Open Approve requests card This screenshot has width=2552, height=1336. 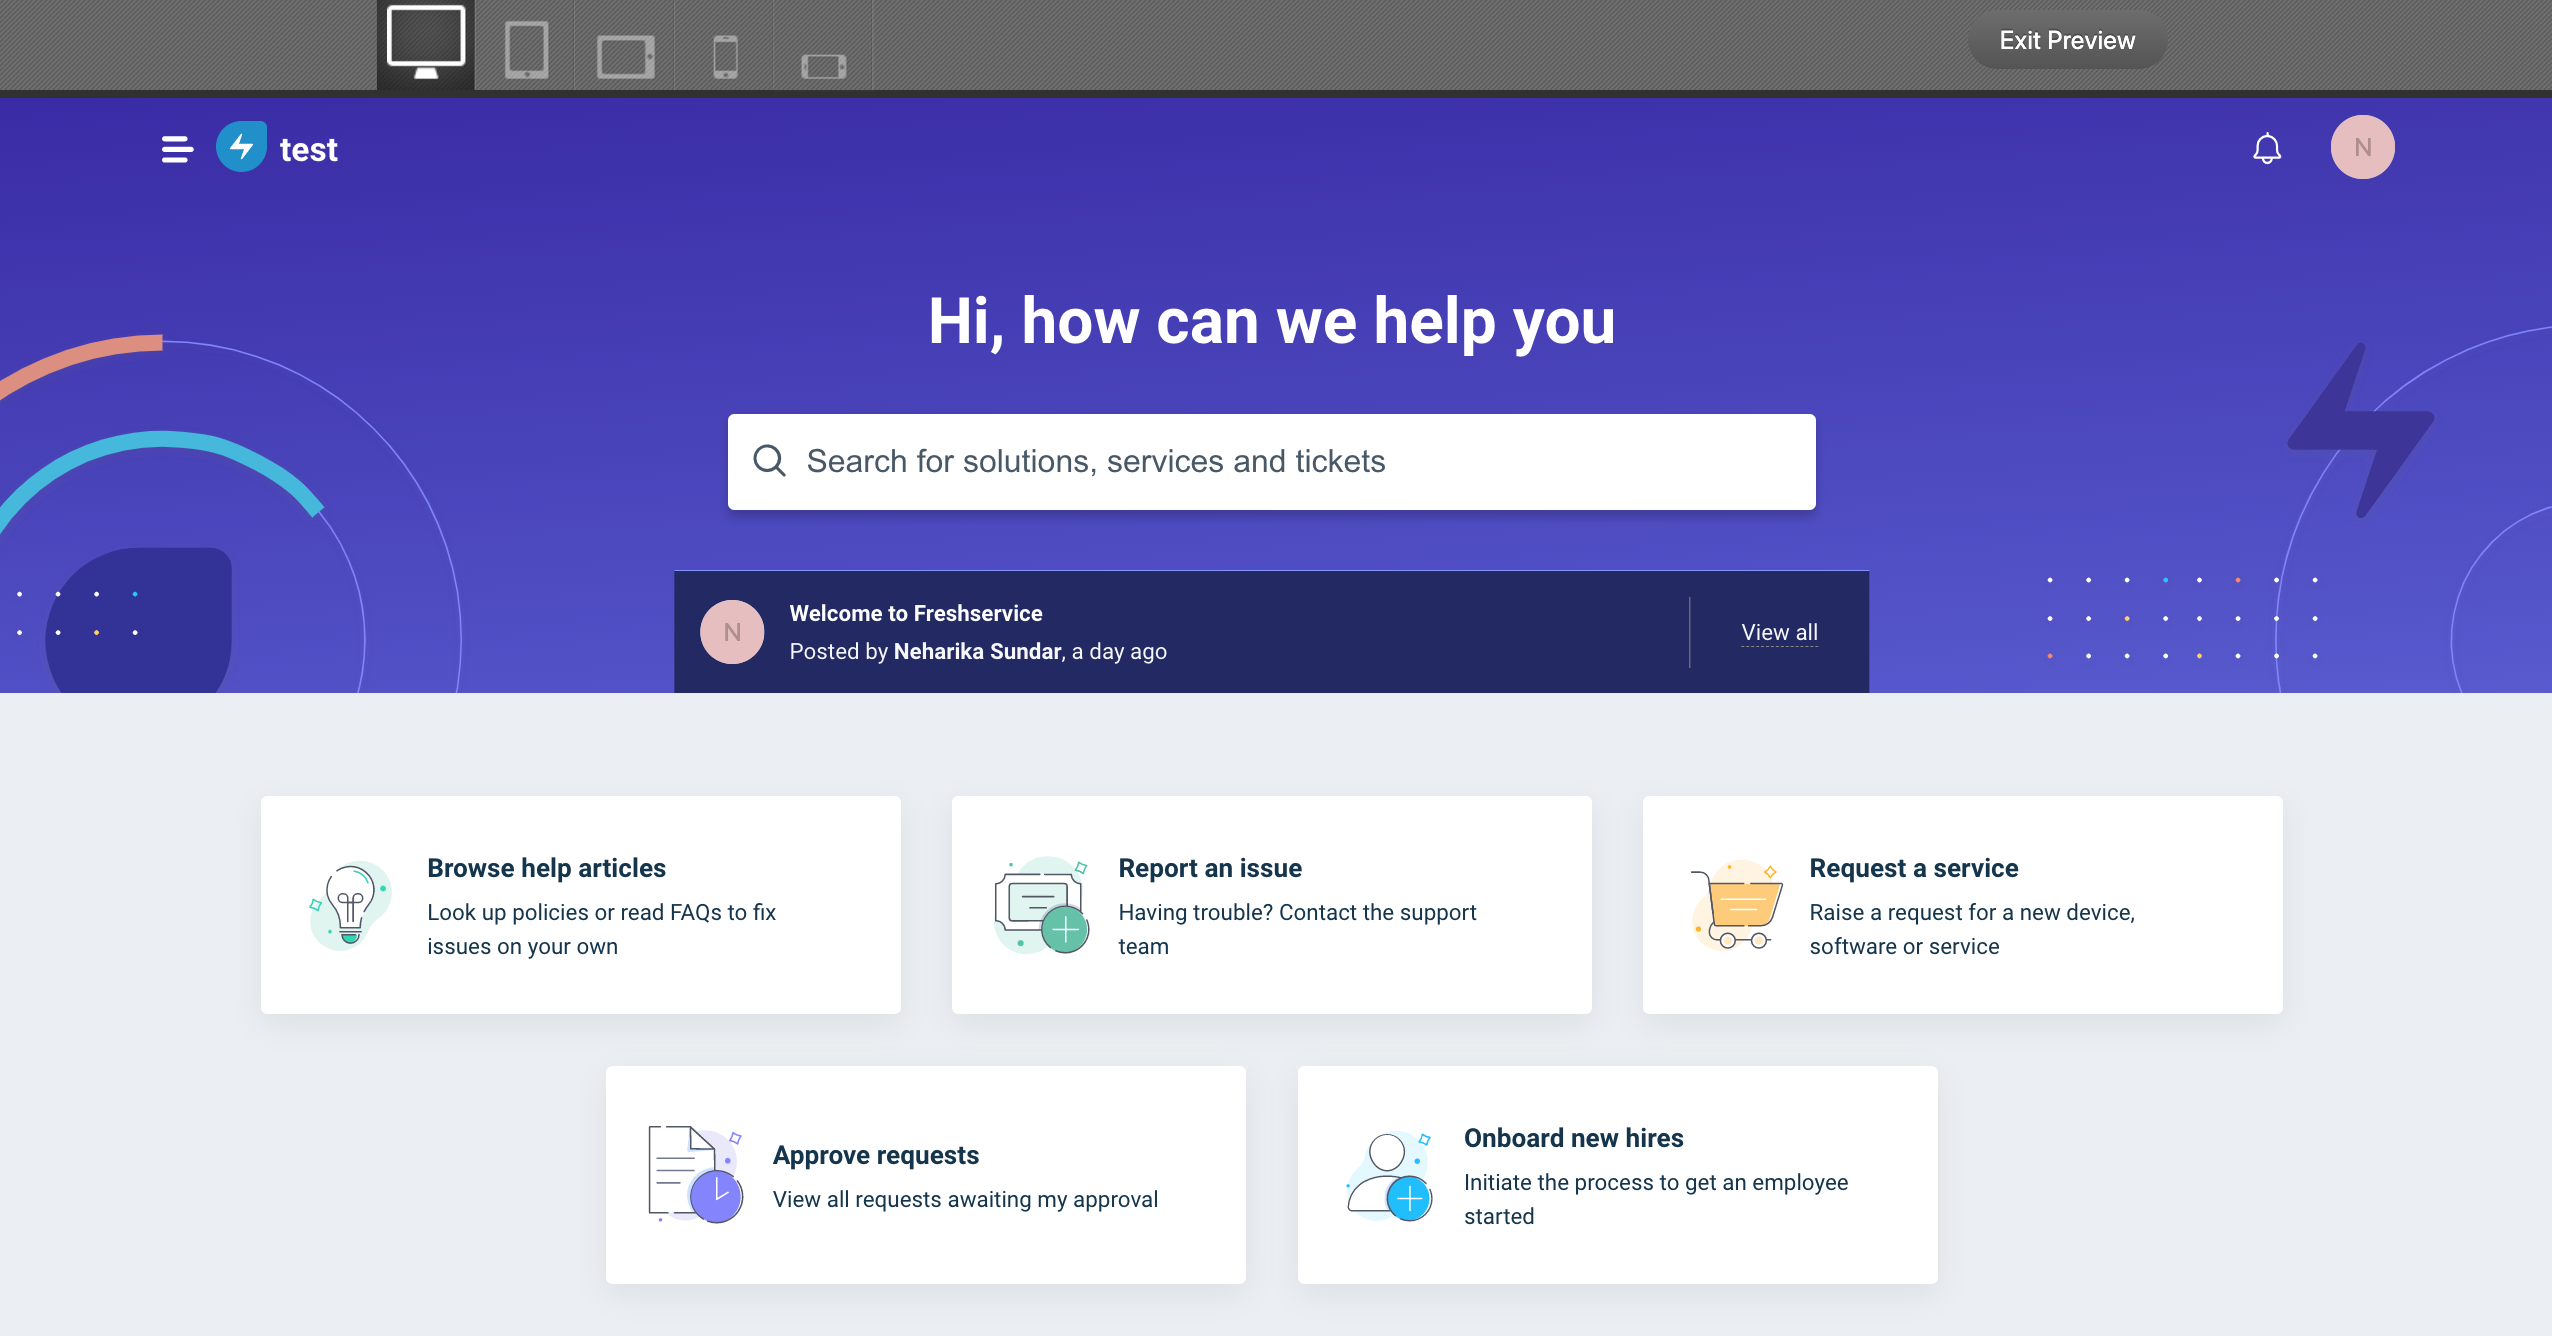click(x=925, y=1175)
